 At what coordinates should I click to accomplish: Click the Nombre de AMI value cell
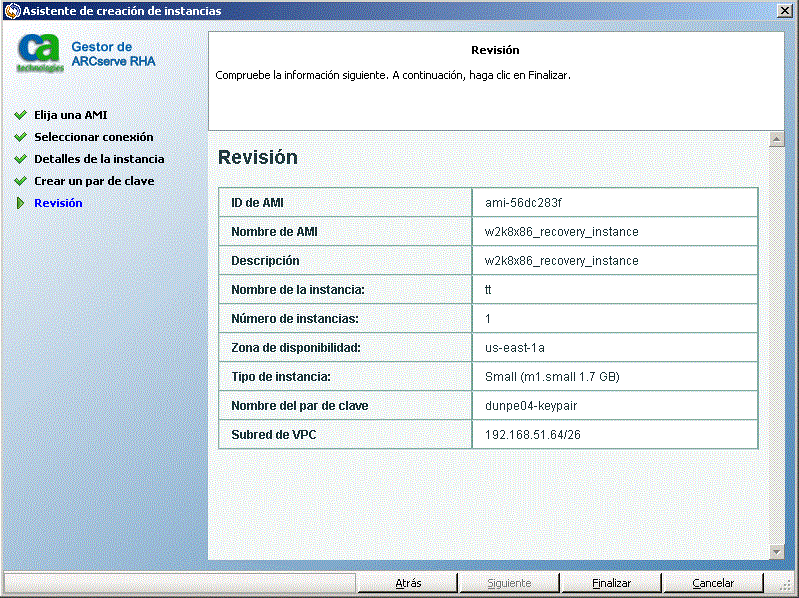615,232
